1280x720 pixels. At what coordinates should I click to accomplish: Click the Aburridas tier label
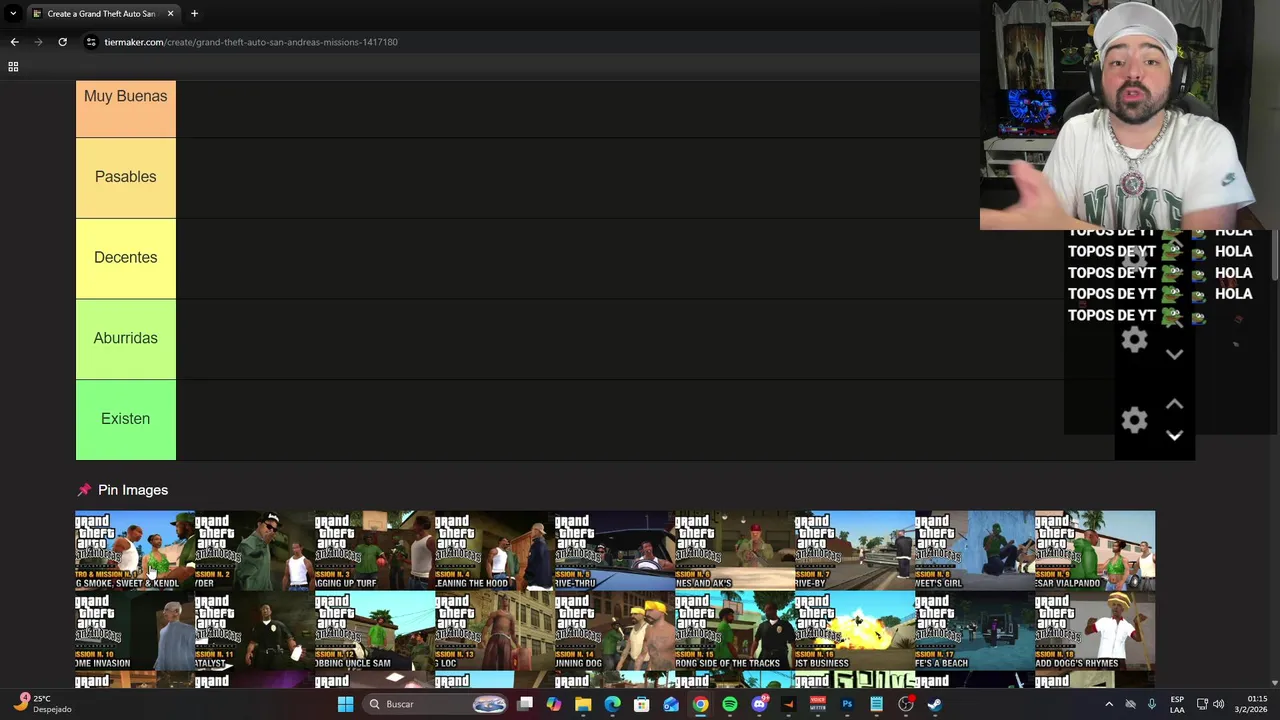tap(126, 338)
